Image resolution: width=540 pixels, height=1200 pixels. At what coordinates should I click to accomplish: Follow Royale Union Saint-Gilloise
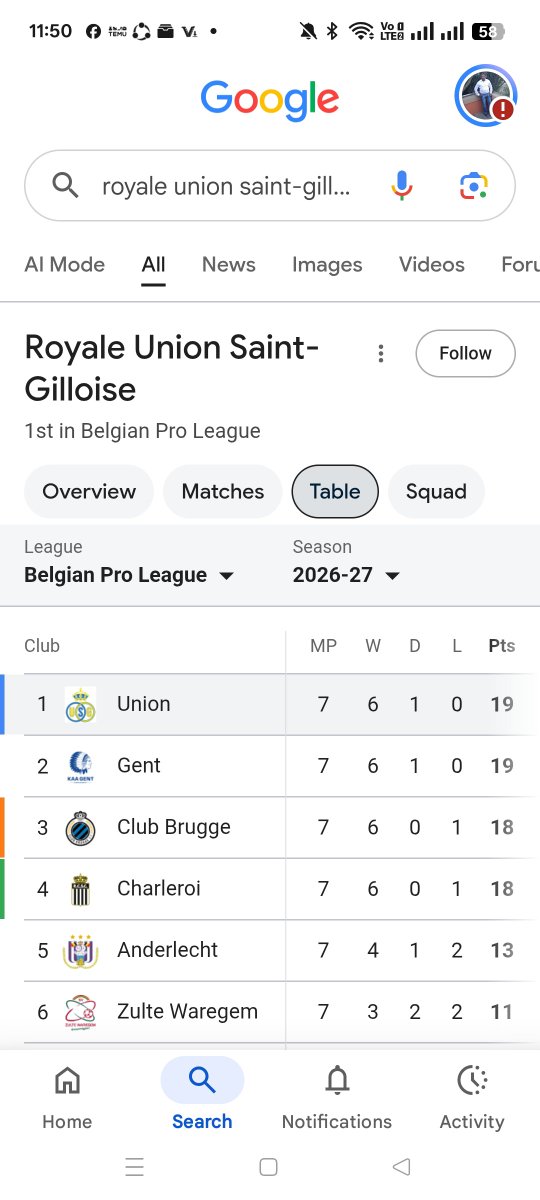(466, 354)
